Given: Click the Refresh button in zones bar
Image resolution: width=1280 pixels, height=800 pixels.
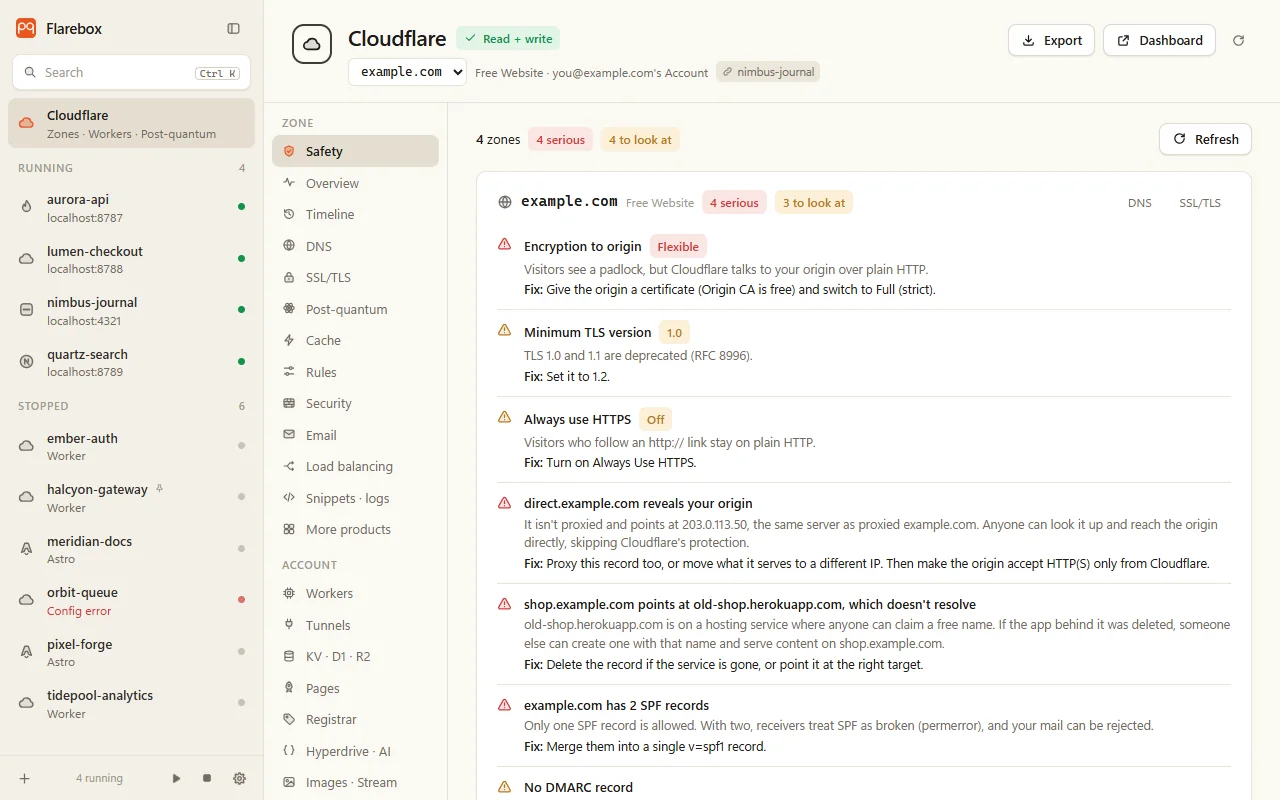Looking at the screenshot, I should pos(1205,139).
